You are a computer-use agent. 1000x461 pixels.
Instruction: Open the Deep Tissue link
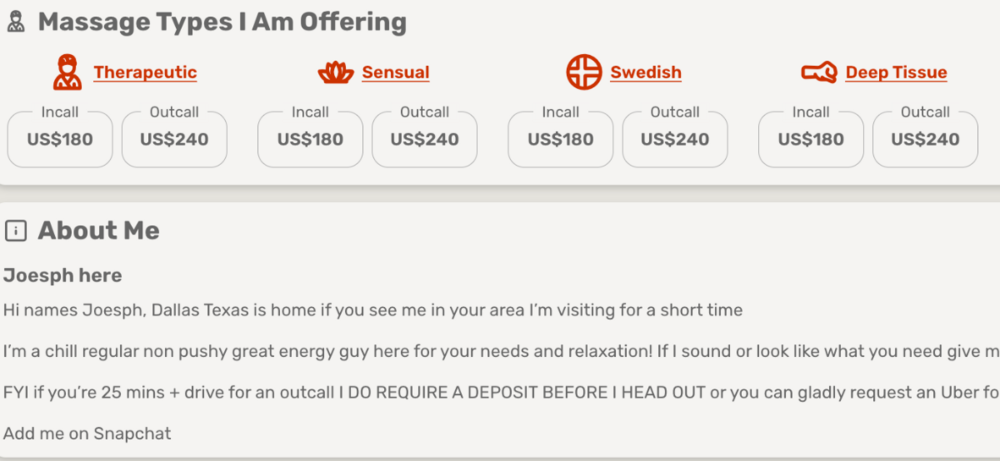point(896,72)
